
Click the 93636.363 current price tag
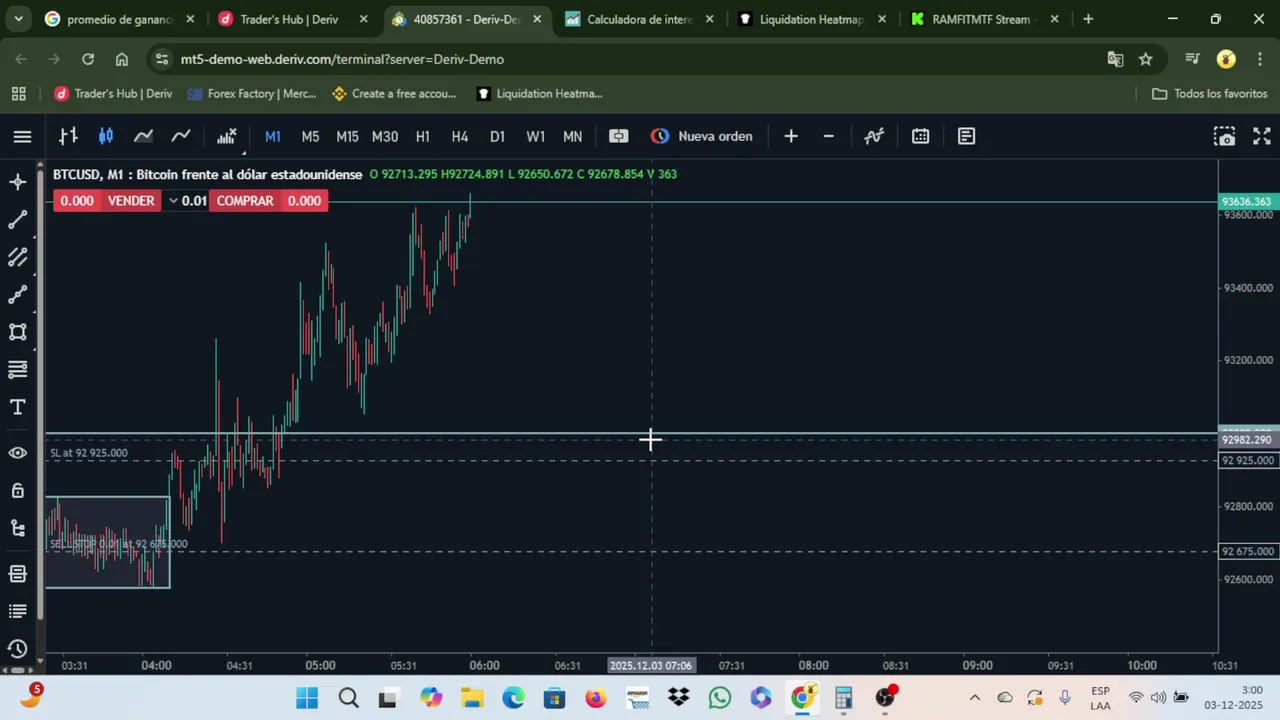(1246, 202)
